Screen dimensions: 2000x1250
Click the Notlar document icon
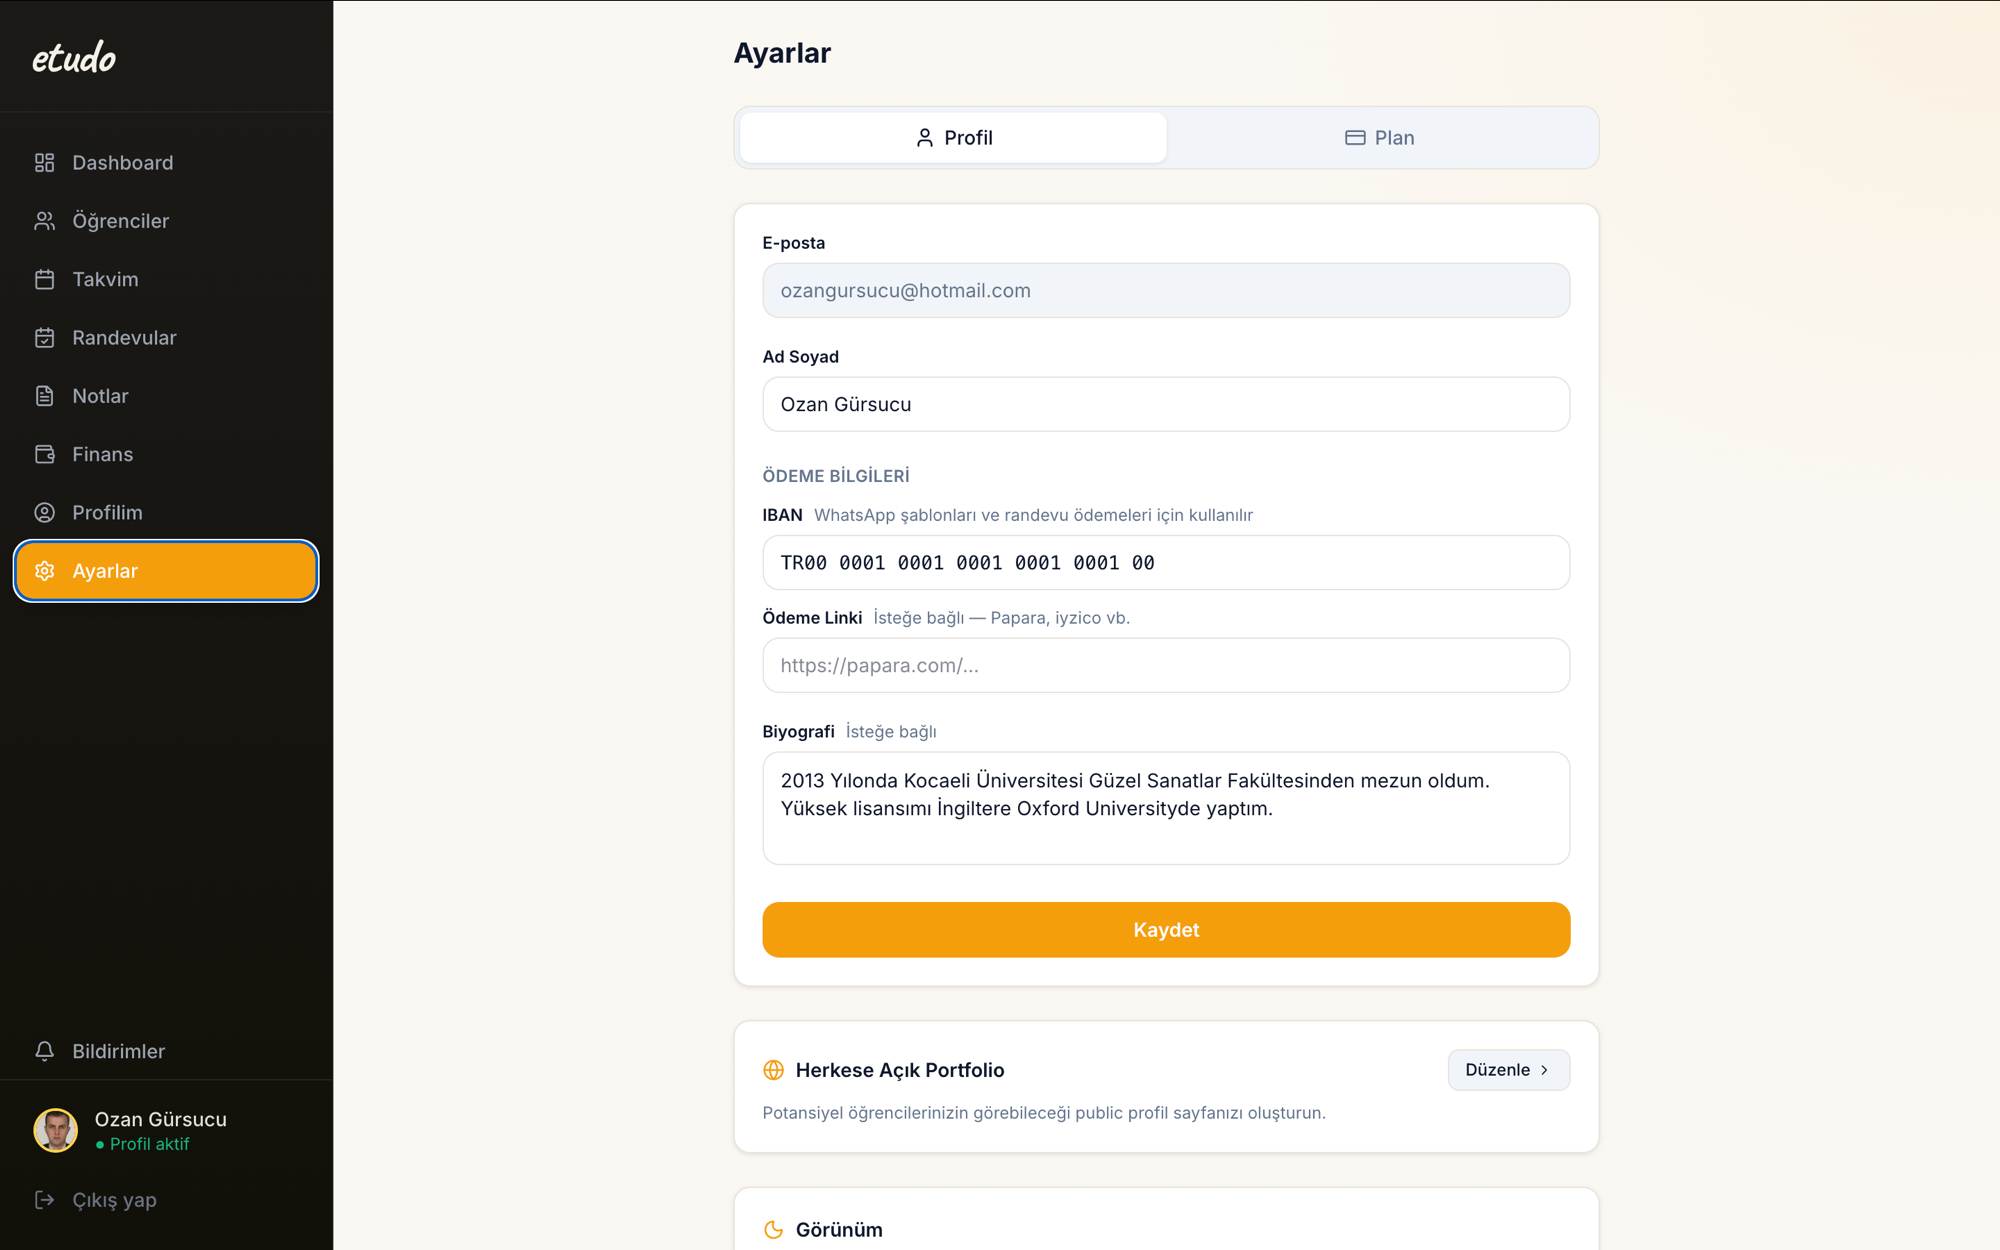(44, 396)
